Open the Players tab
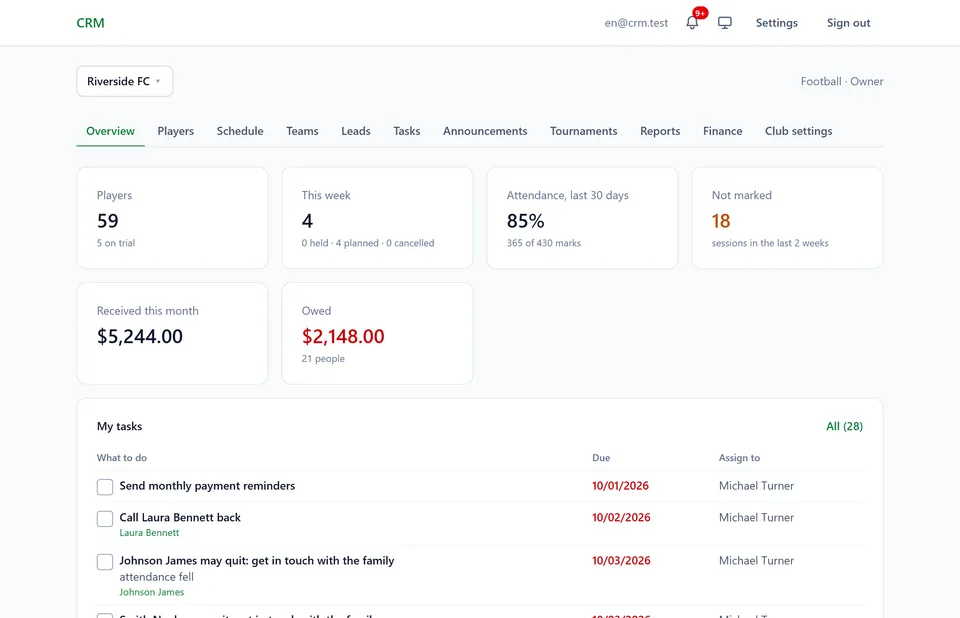Viewport: 960px width, 618px height. point(176,131)
